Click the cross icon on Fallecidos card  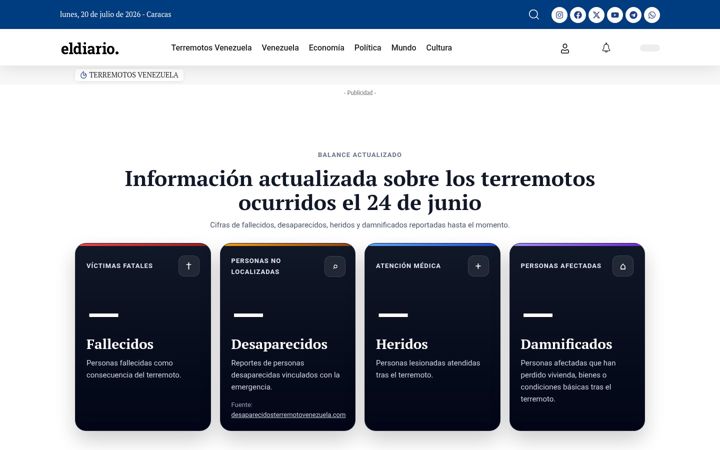189,266
